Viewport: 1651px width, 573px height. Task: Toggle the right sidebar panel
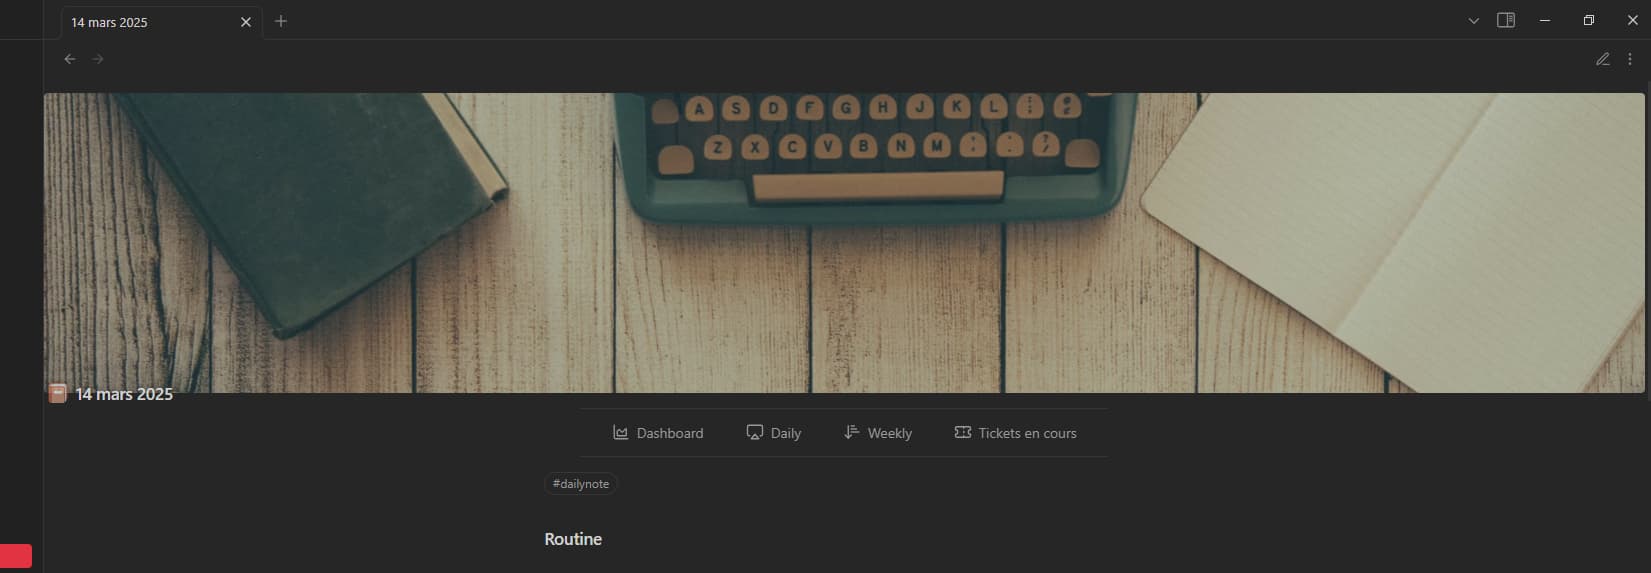click(x=1506, y=20)
